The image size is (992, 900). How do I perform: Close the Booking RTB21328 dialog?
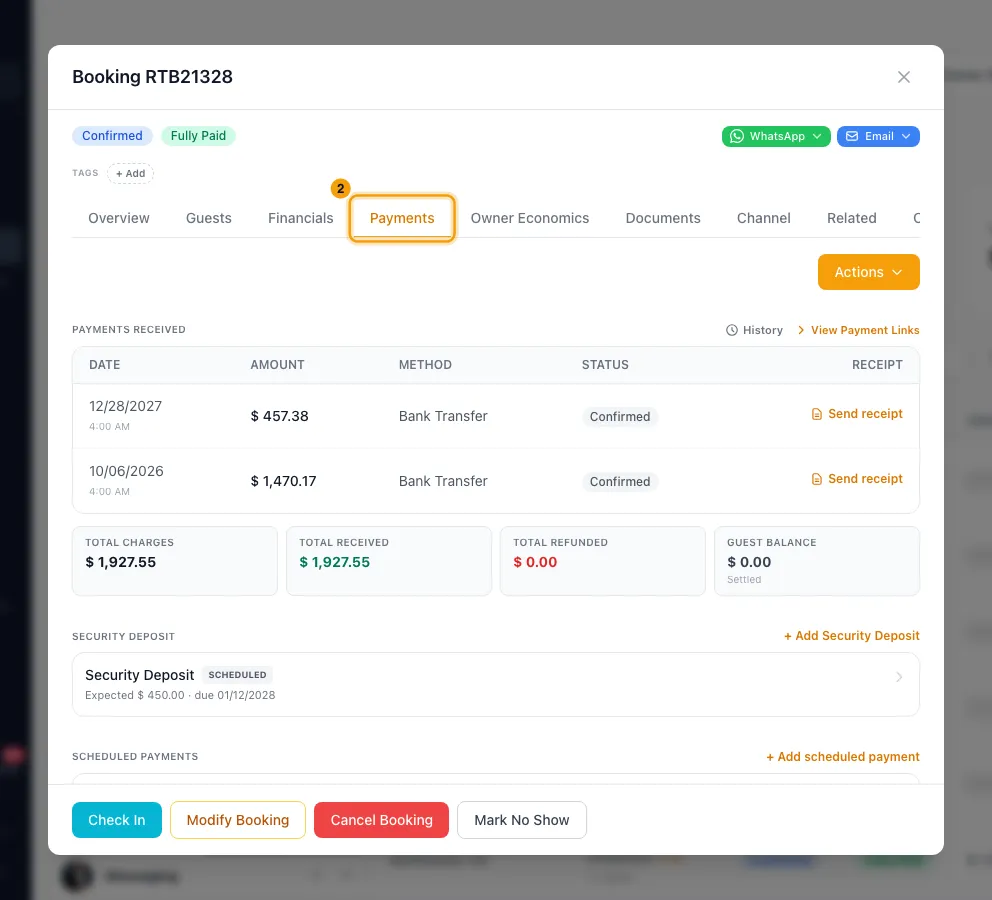903,77
